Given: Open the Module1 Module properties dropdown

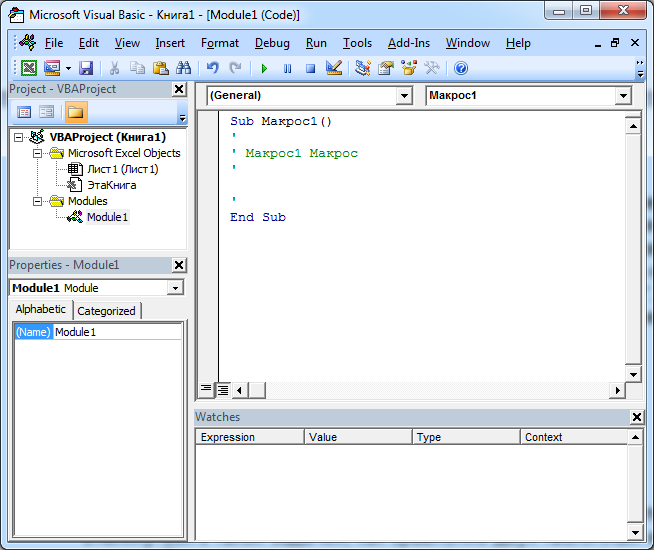Looking at the screenshot, I should click(x=175, y=288).
